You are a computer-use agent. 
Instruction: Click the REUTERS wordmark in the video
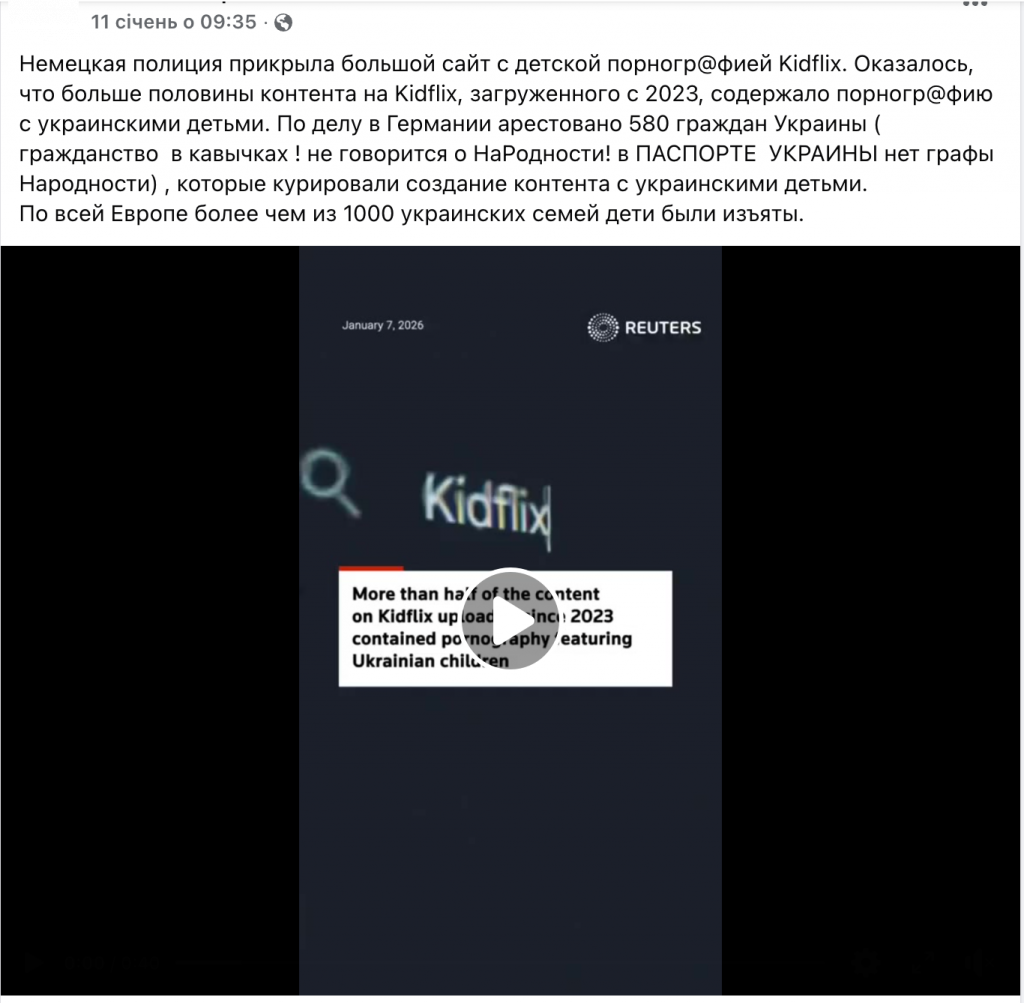coord(663,328)
